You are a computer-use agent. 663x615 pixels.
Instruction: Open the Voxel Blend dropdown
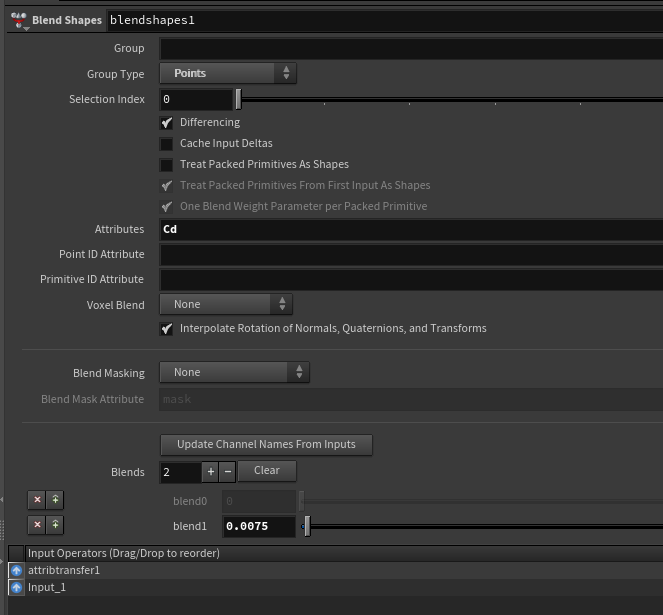pos(226,304)
